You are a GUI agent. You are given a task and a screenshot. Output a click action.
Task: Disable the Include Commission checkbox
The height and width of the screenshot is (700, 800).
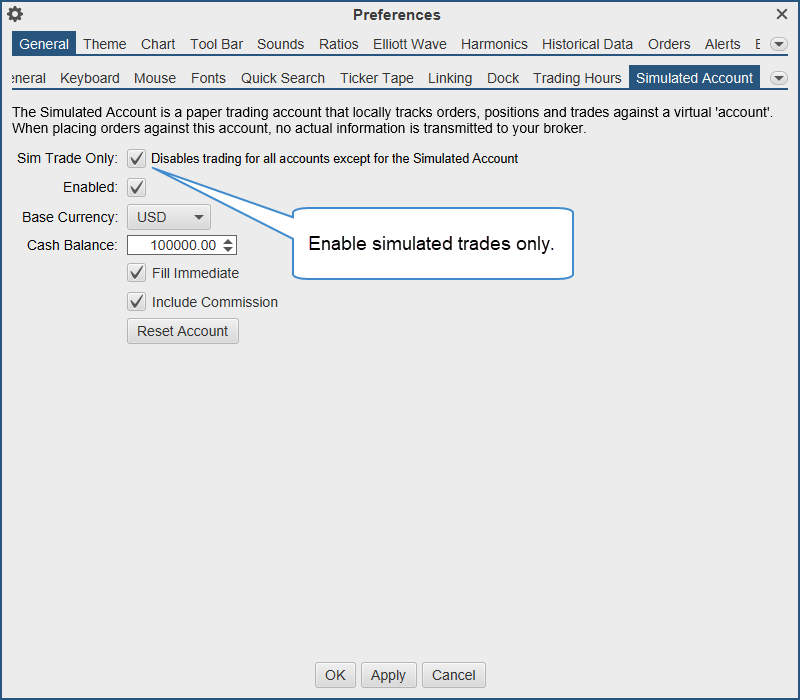coord(137,302)
